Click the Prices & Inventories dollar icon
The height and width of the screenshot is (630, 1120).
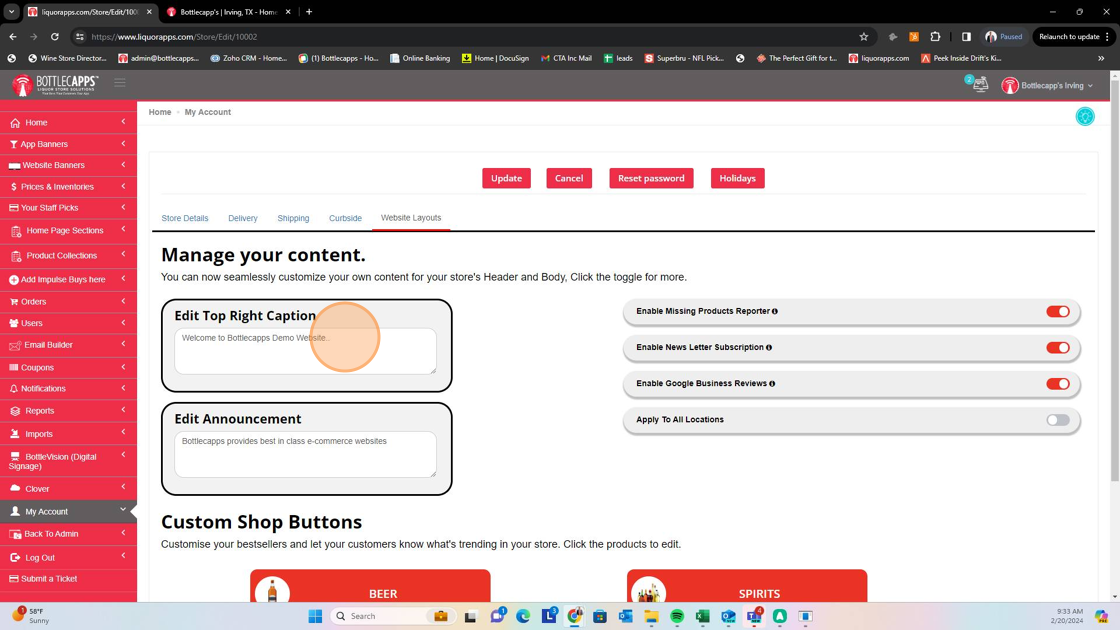[14, 186]
